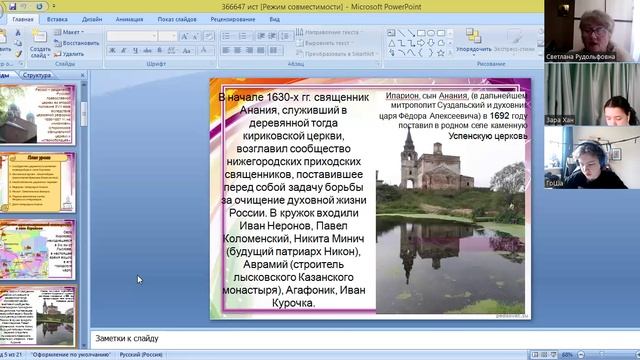Open the columns dropdown

pos(275,50)
